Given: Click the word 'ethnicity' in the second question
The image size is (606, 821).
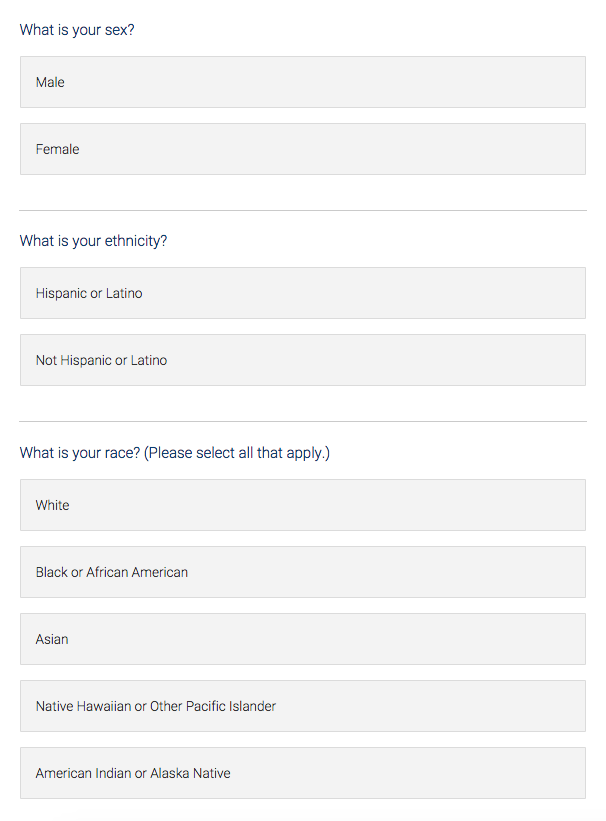Looking at the screenshot, I should 135,241.
